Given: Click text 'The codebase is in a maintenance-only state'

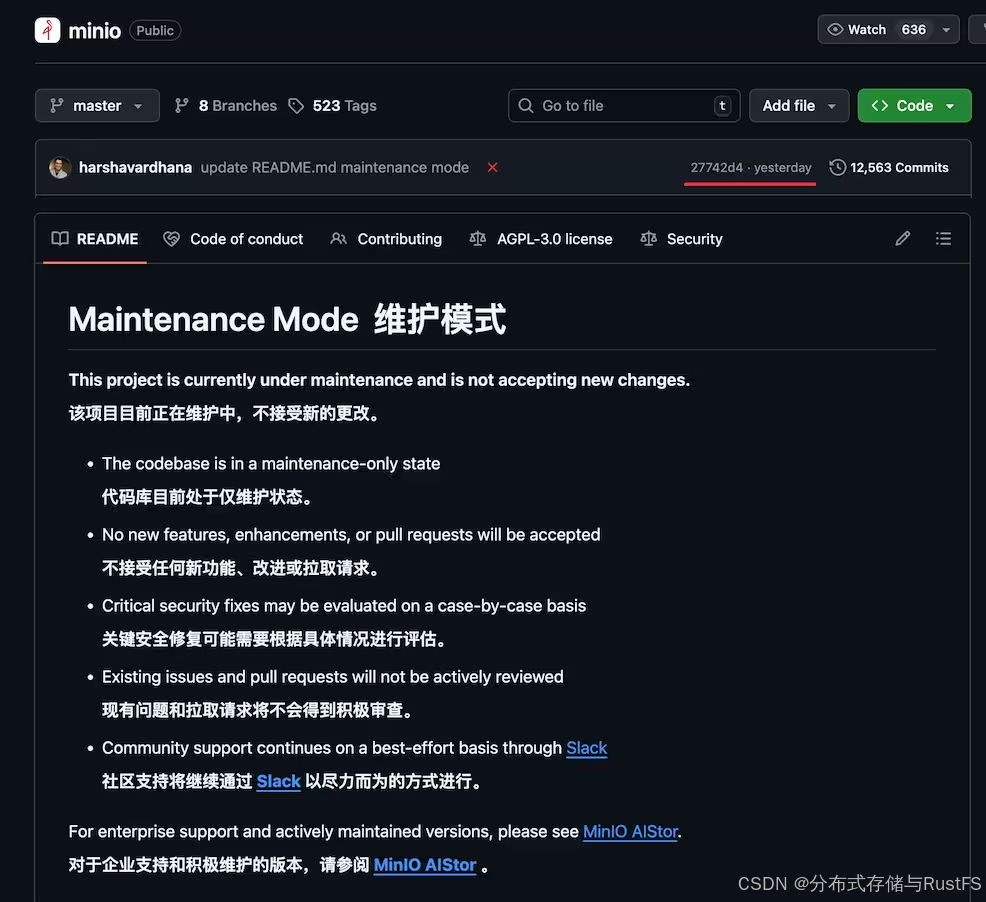Looking at the screenshot, I should click(x=271, y=464).
